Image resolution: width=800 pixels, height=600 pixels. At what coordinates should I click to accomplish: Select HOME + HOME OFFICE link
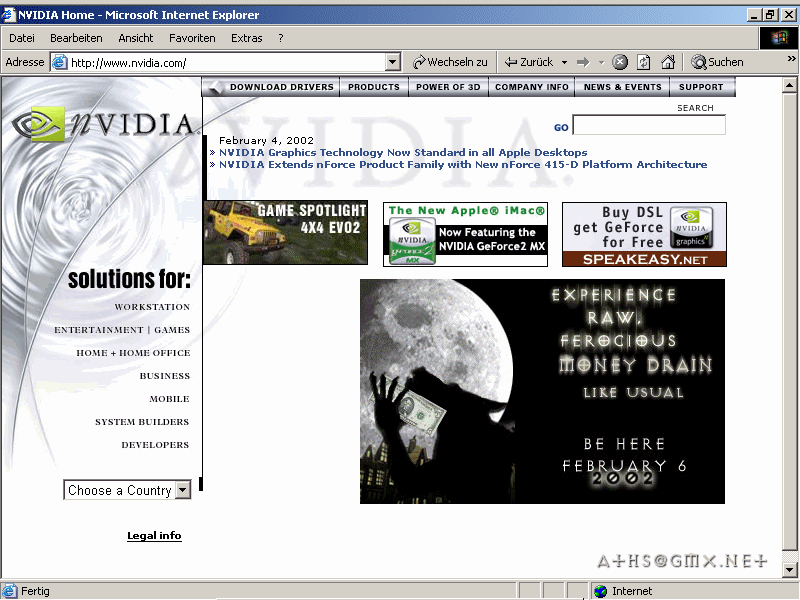tap(133, 353)
